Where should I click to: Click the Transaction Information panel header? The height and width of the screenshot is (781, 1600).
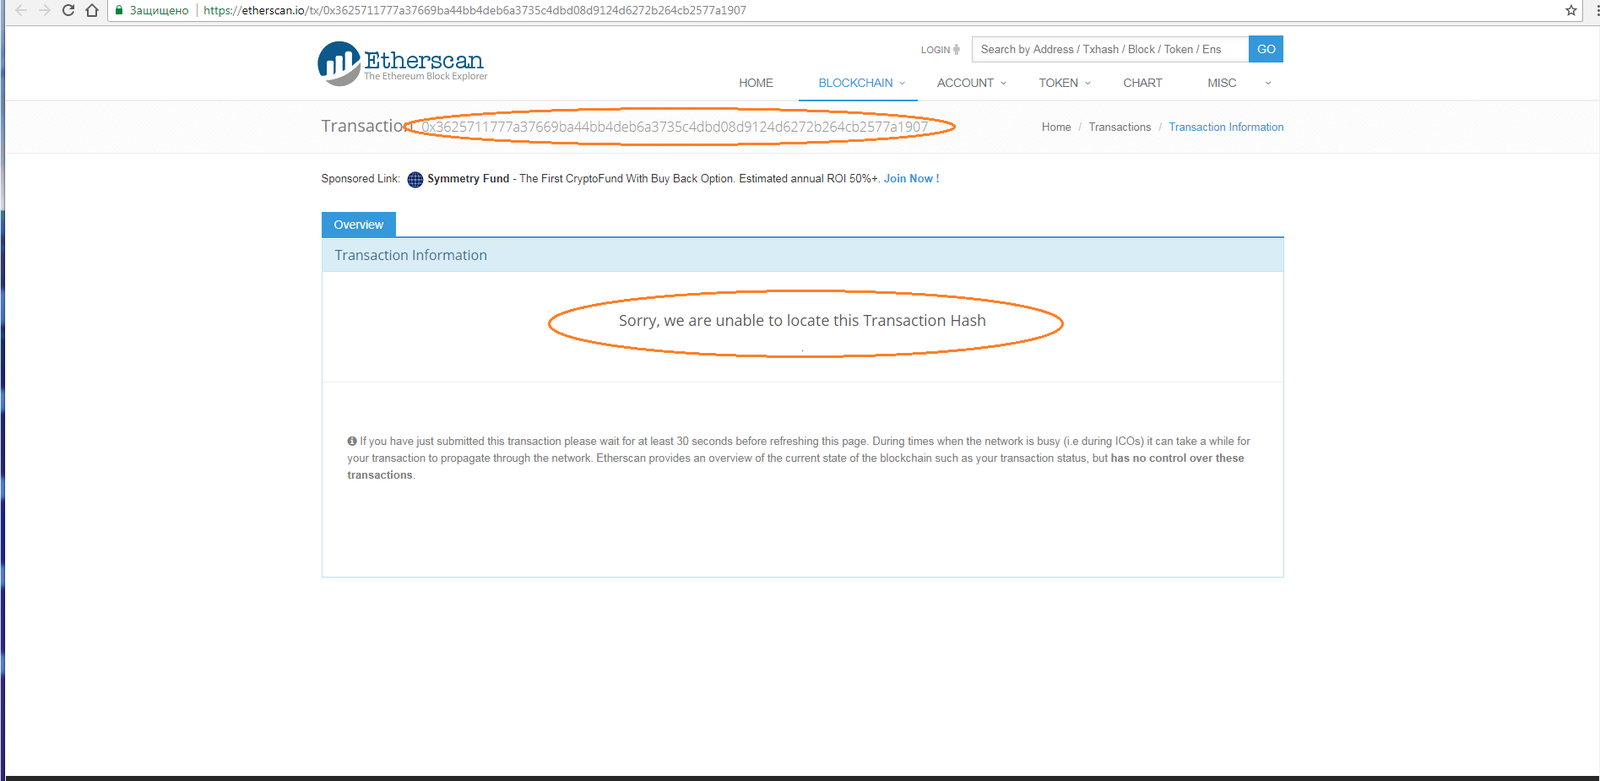[x=802, y=255]
